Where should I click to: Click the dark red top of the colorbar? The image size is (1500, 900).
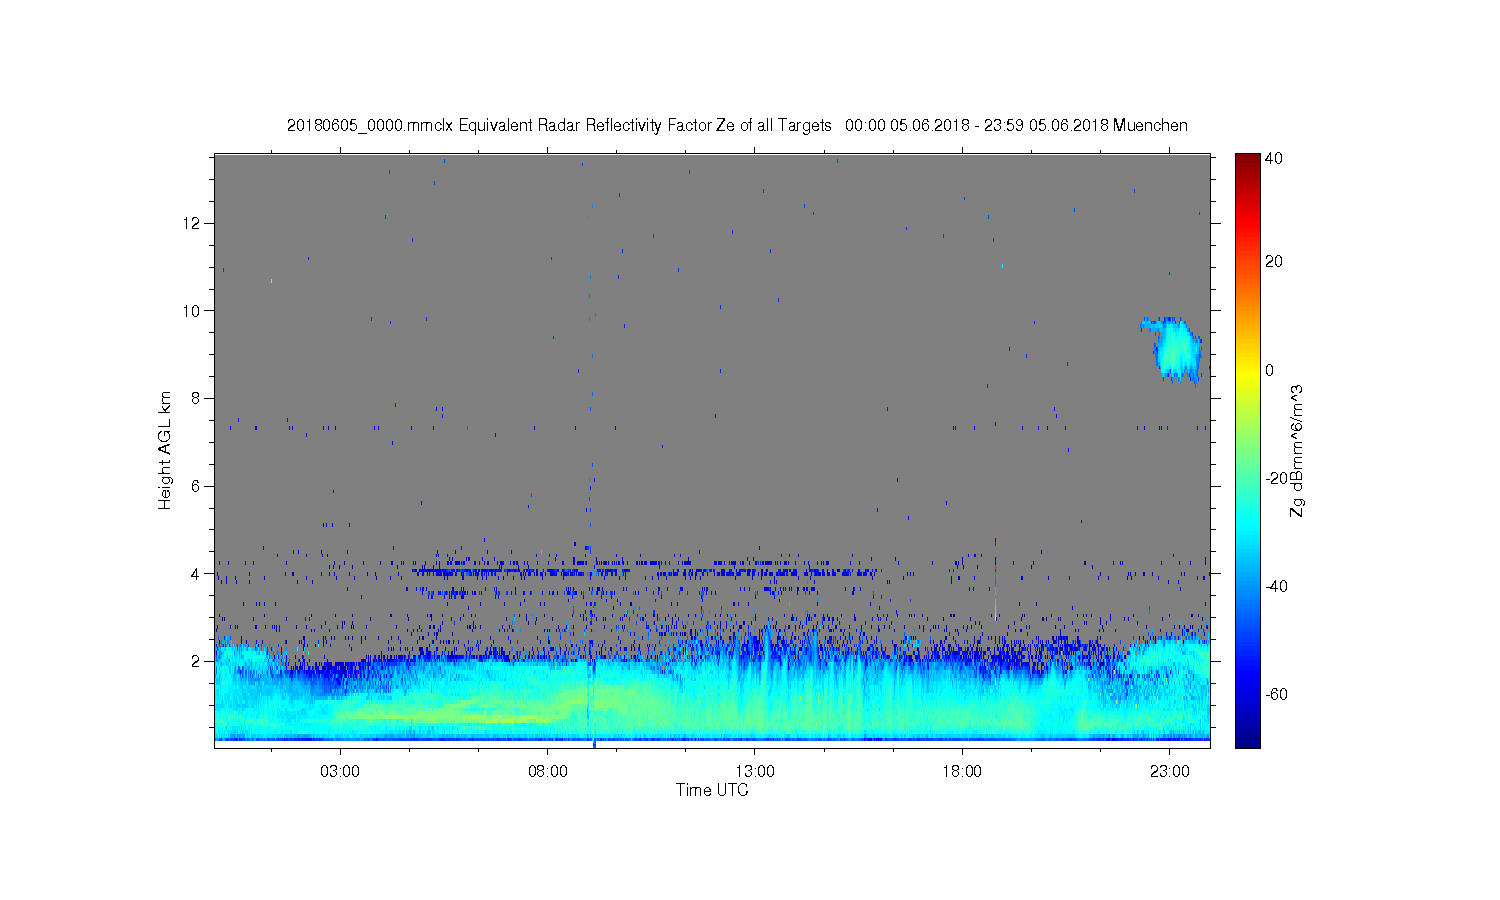coord(1247,163)
